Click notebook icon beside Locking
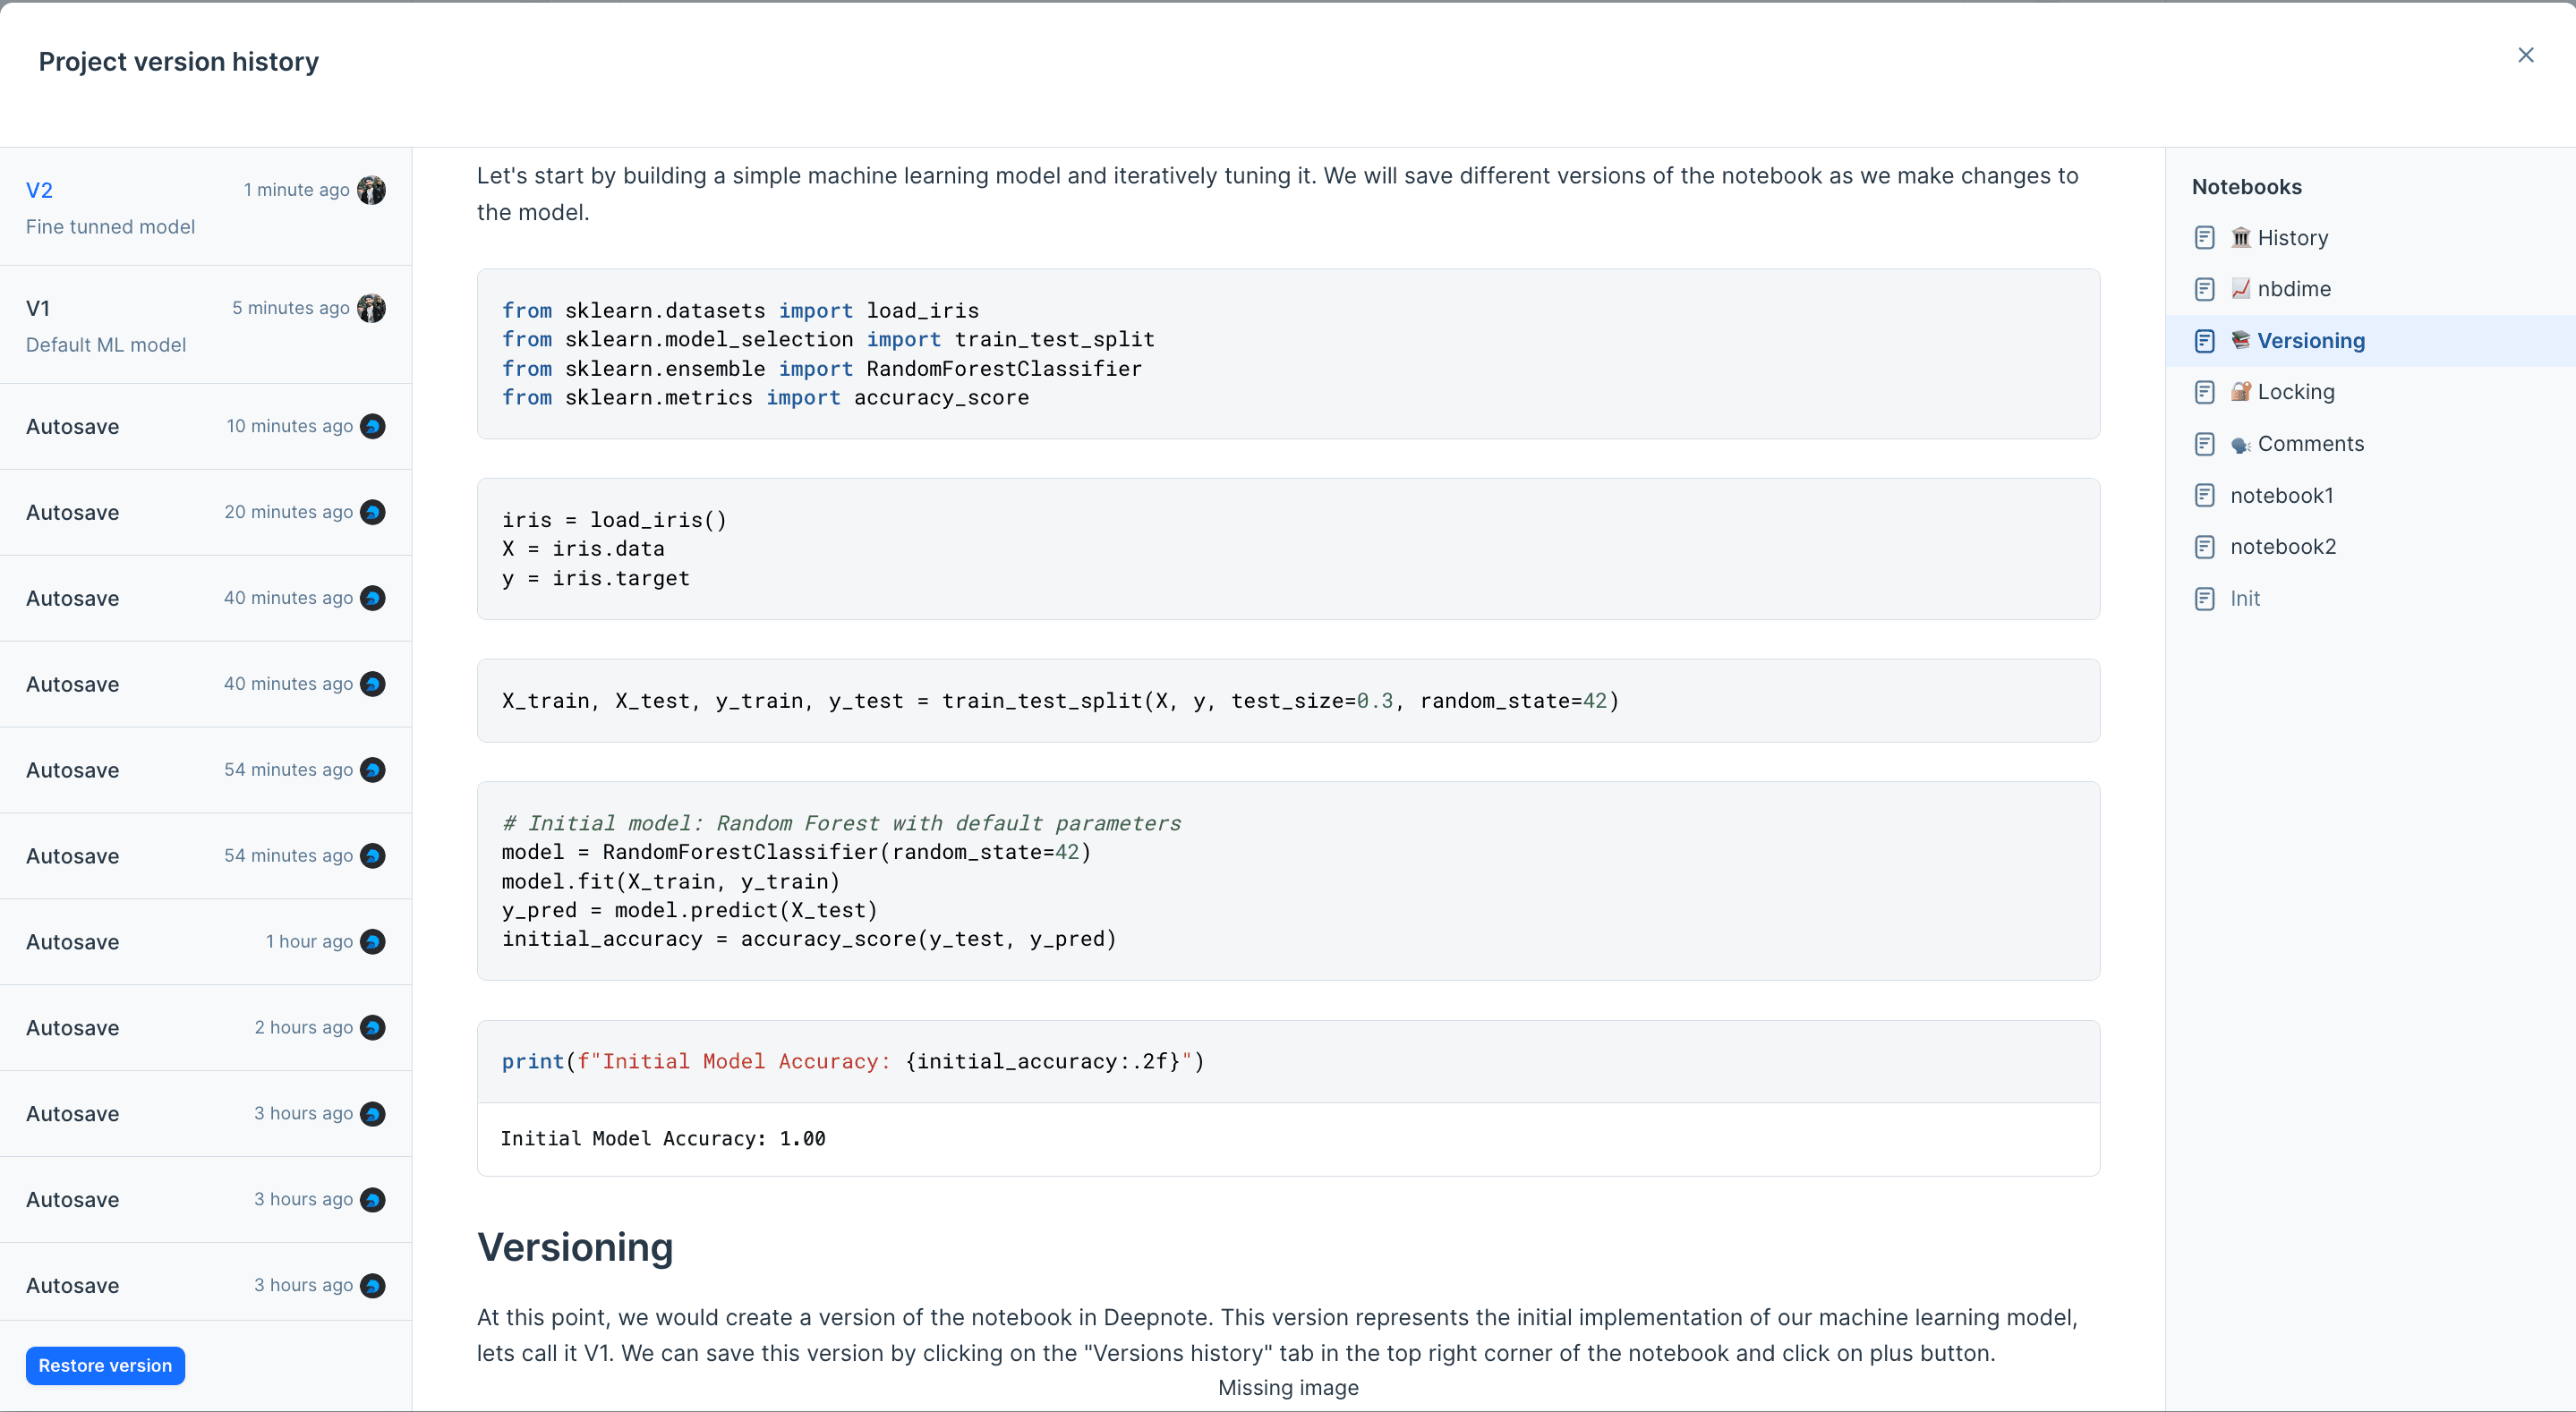This screenshot has width=2576, height=1412. [2204, 392]
